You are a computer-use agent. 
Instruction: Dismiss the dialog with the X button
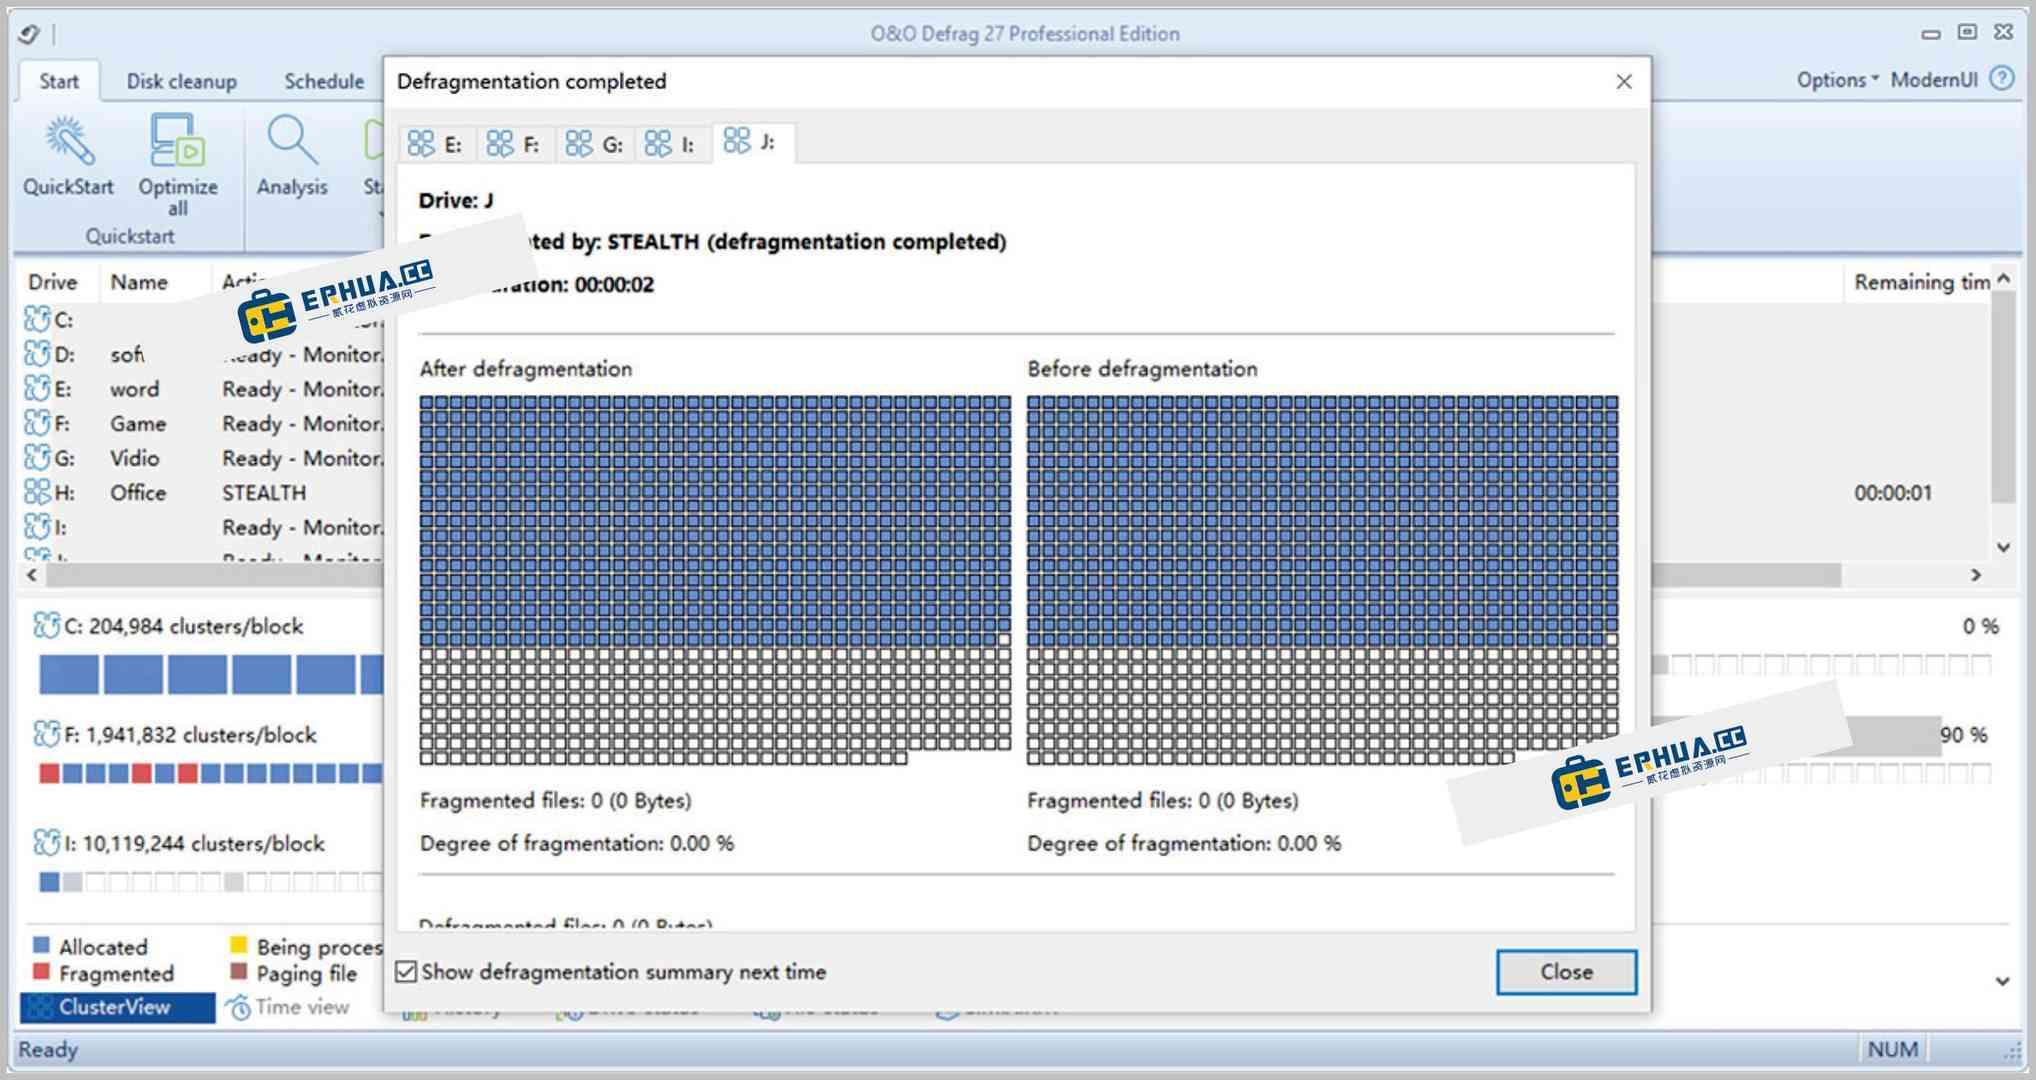pyautogui.click(x=1624, y=82)
